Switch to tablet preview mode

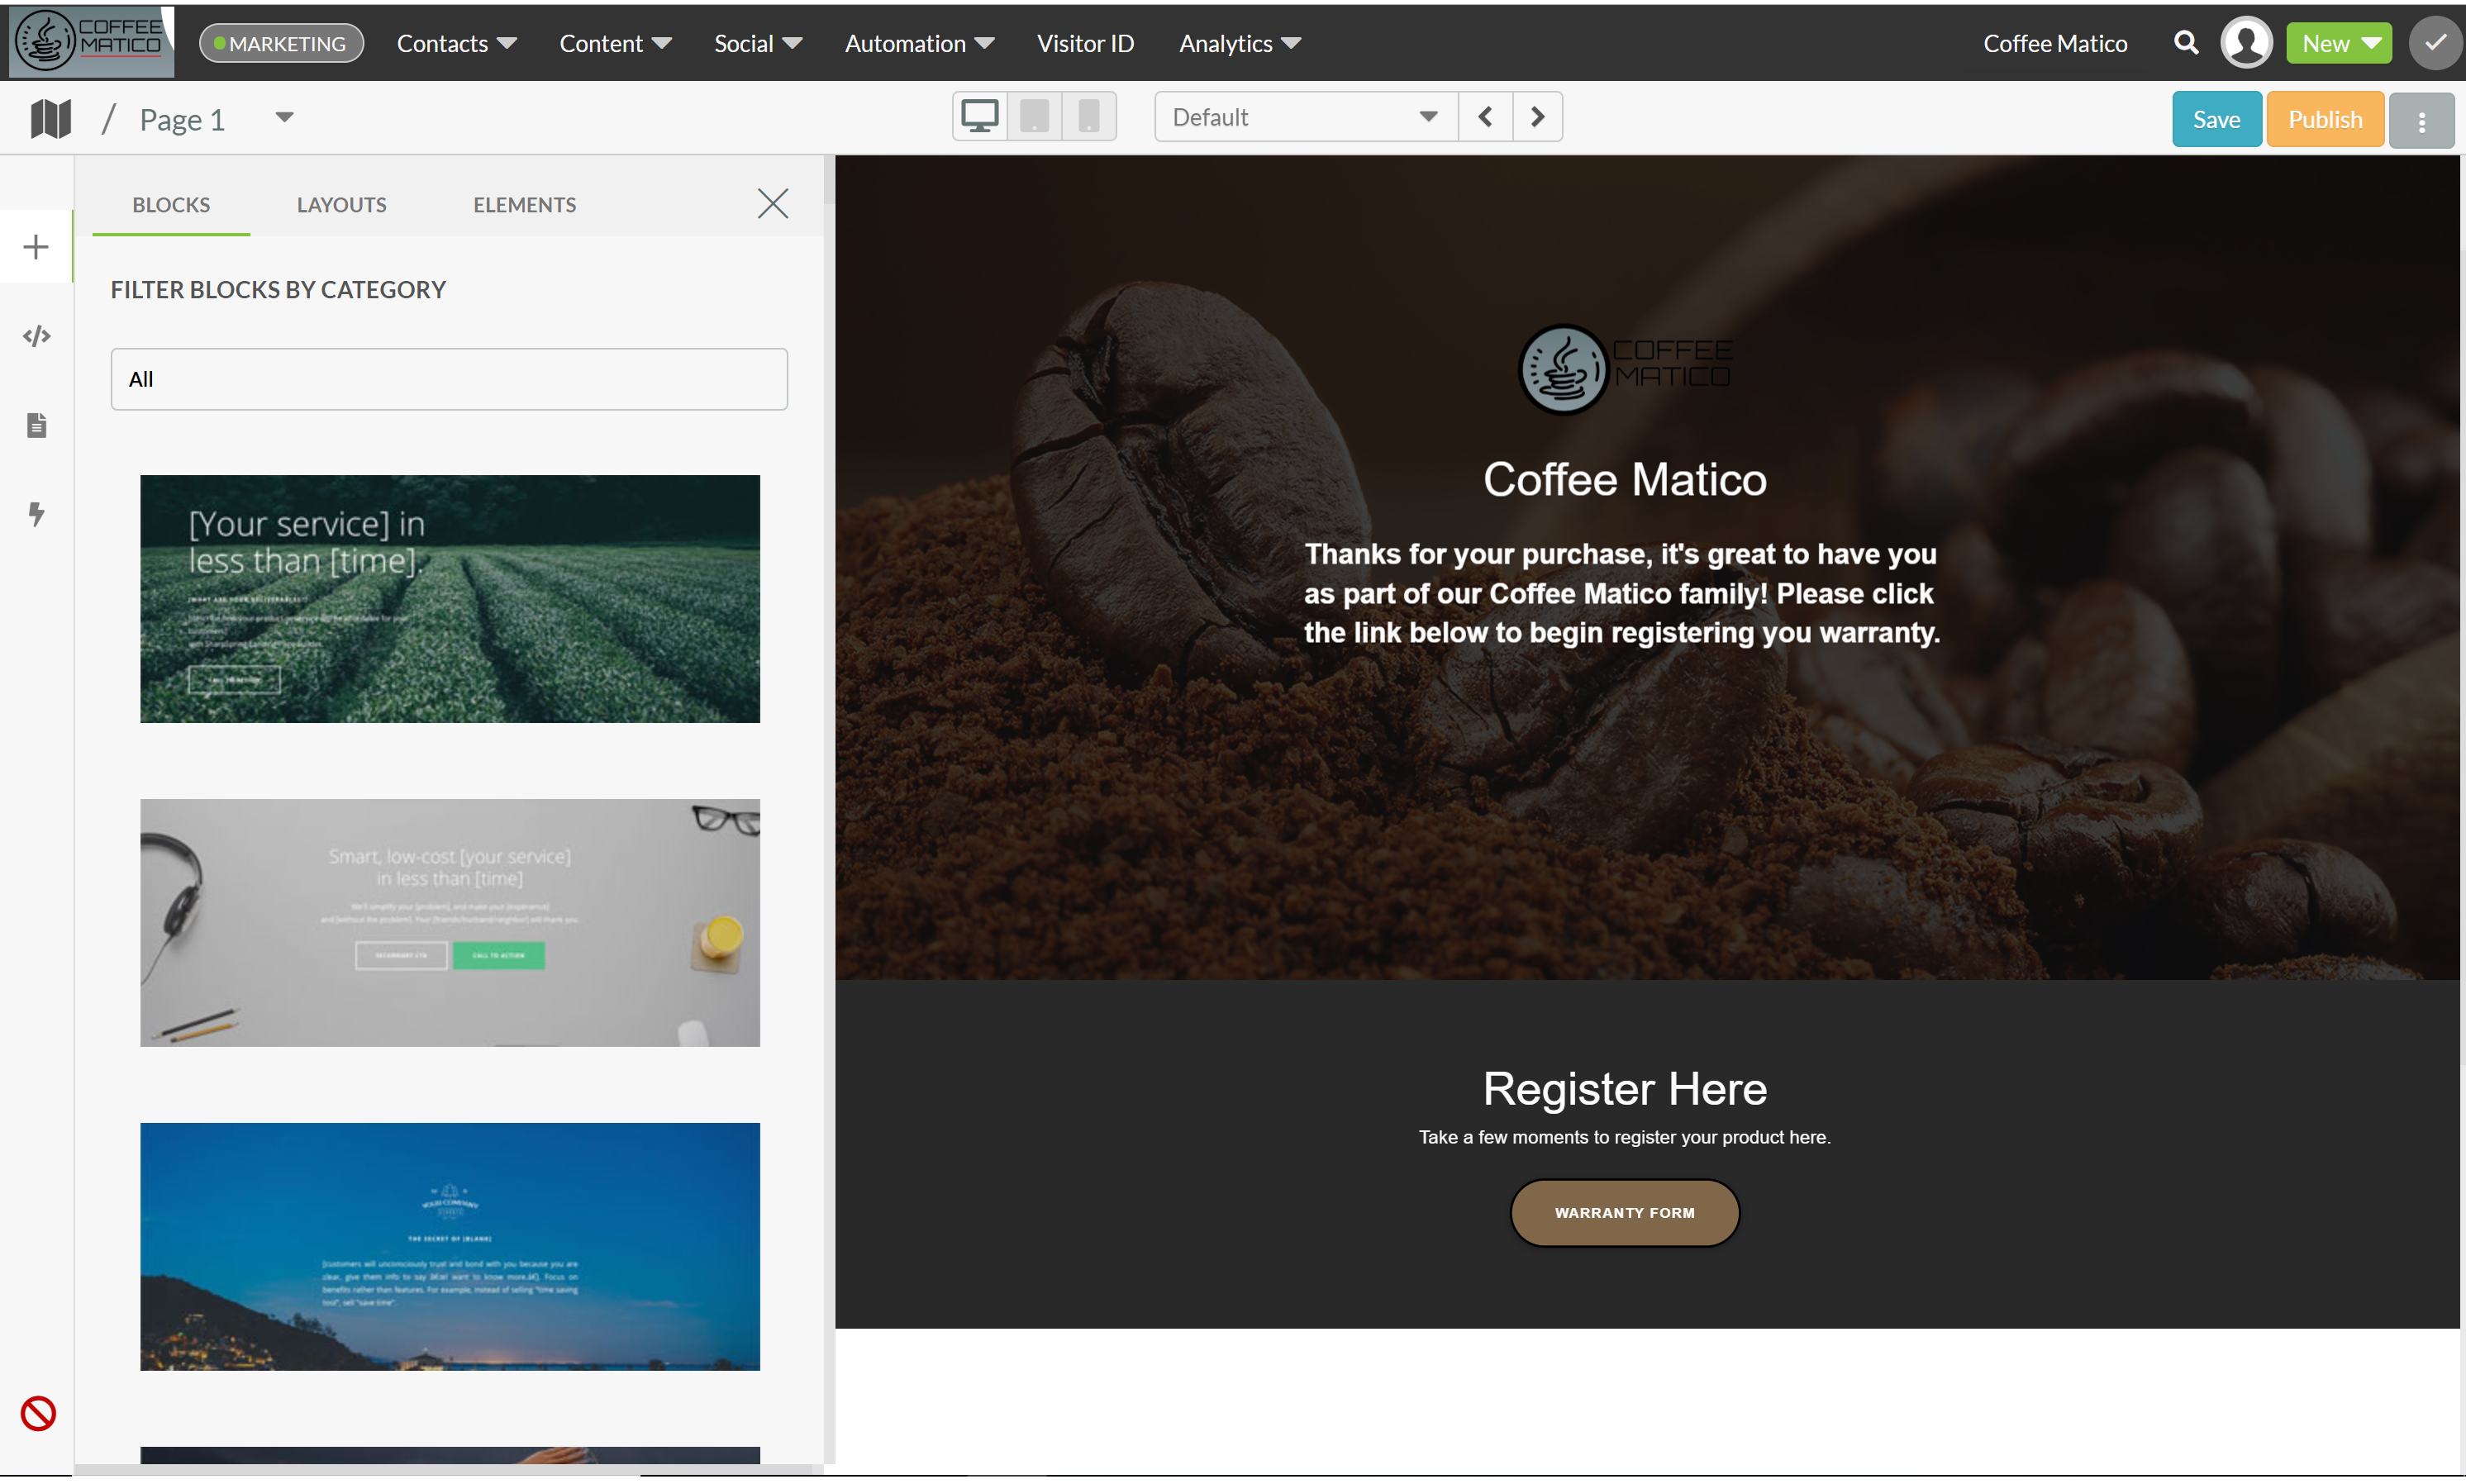pyautogui.click(x=1034, y=117)
